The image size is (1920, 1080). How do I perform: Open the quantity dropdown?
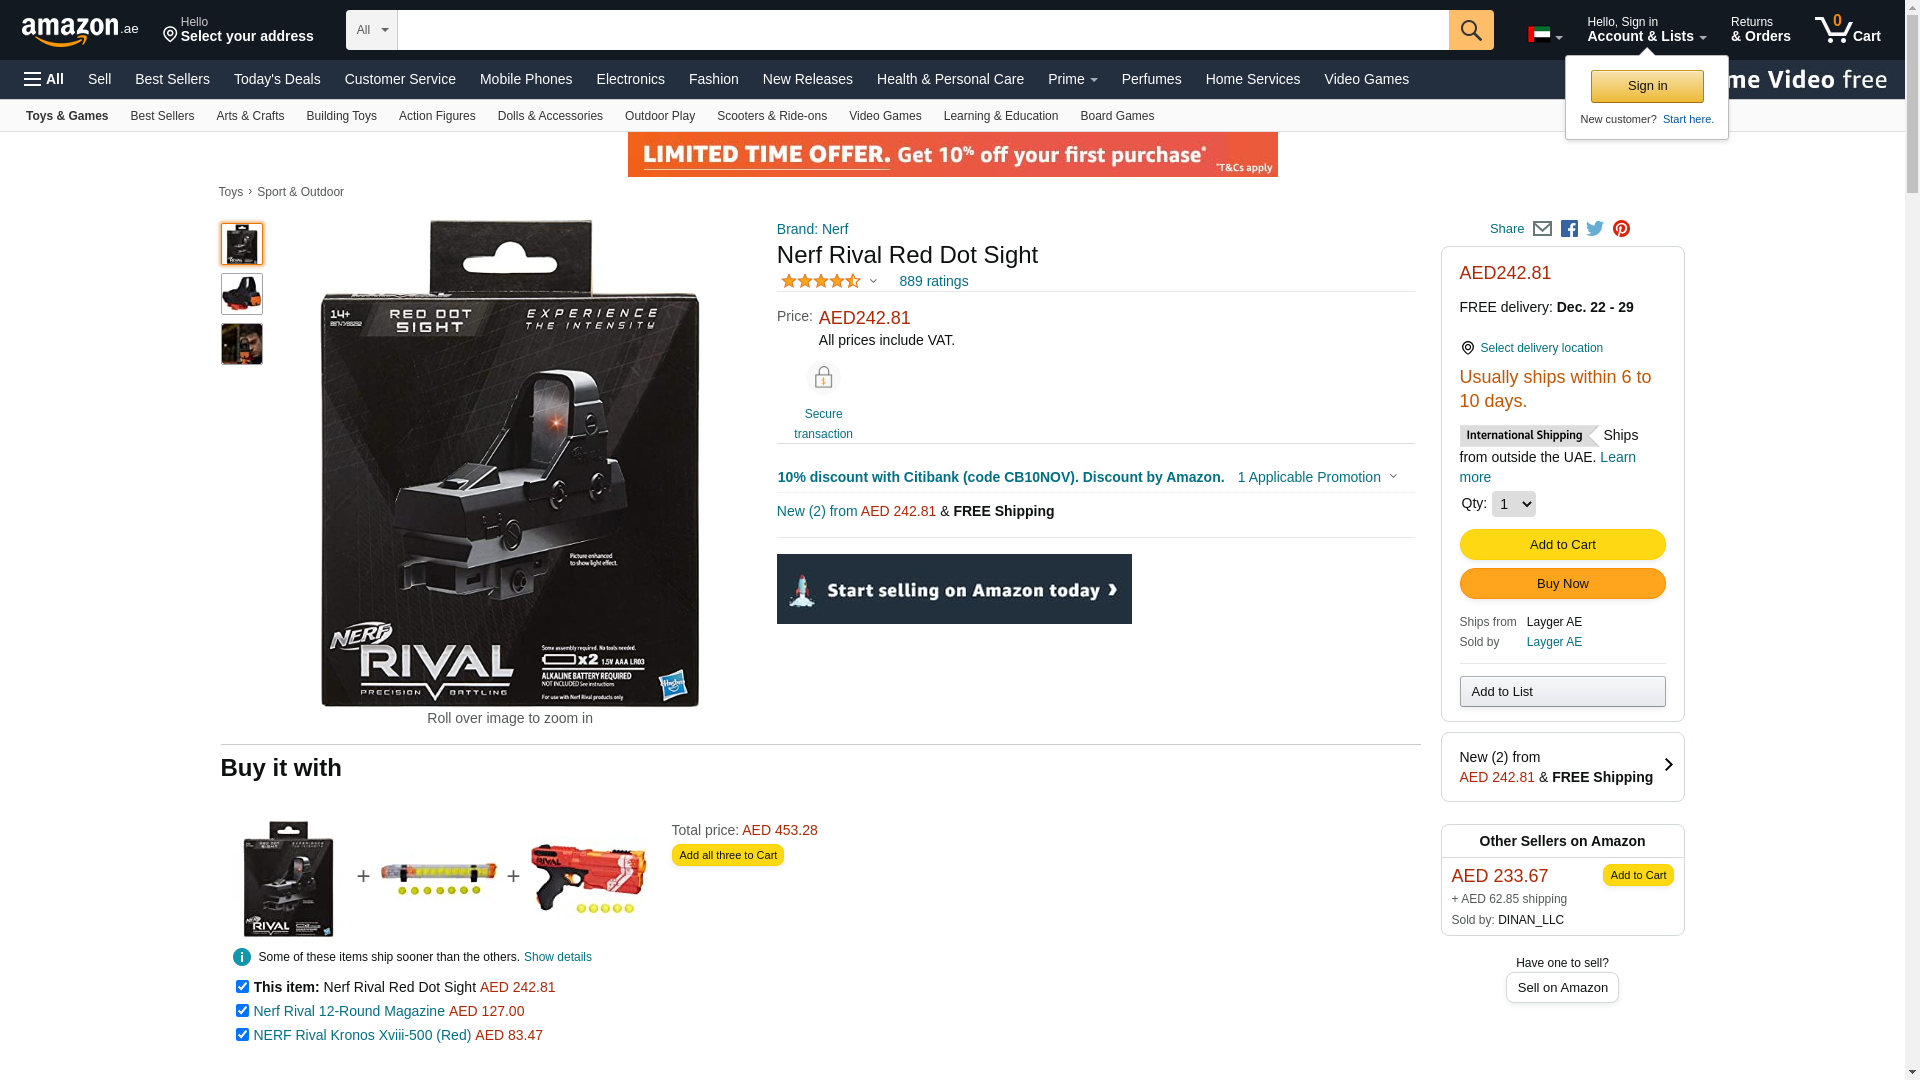coord(1513,504)
